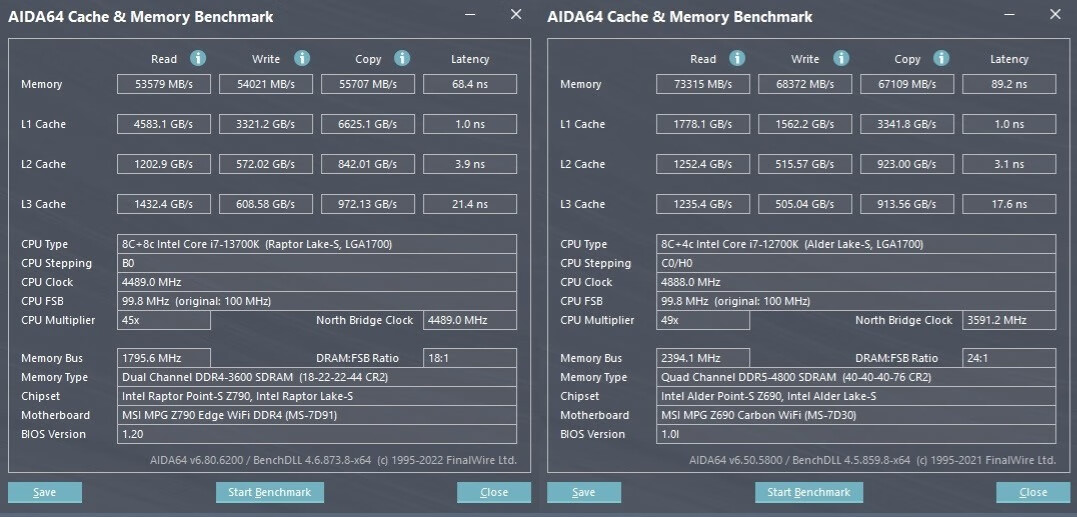Select the 73315 MB/s memory read field
The image size is (1077, 517).
703,84
